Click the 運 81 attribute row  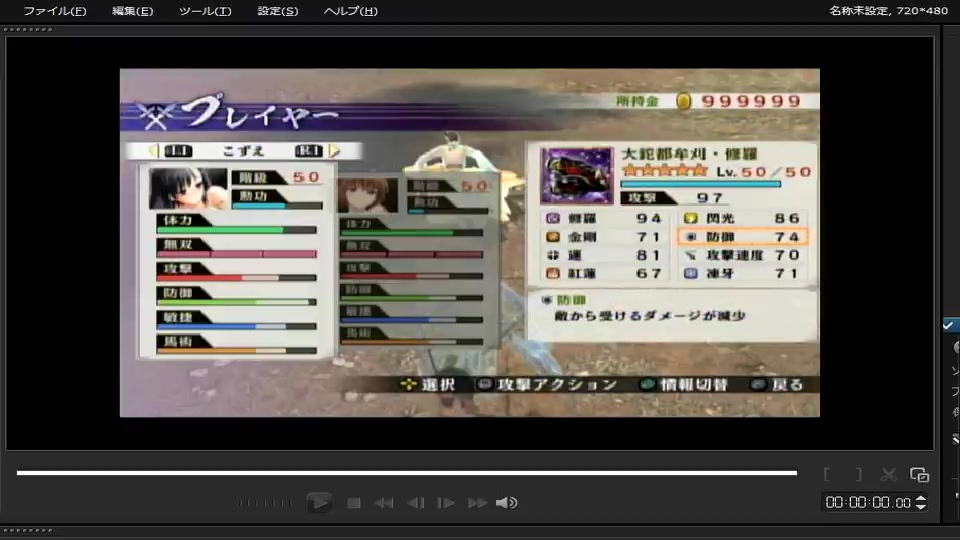[604, 255]
